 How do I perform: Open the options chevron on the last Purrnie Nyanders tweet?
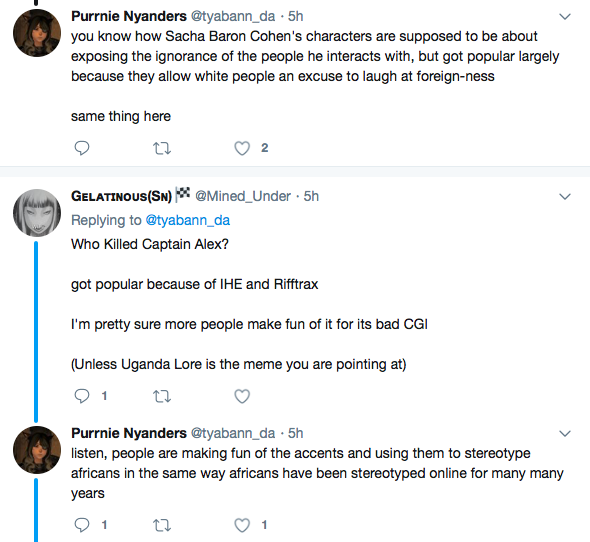pyautogui.click(x=565, y=434)
